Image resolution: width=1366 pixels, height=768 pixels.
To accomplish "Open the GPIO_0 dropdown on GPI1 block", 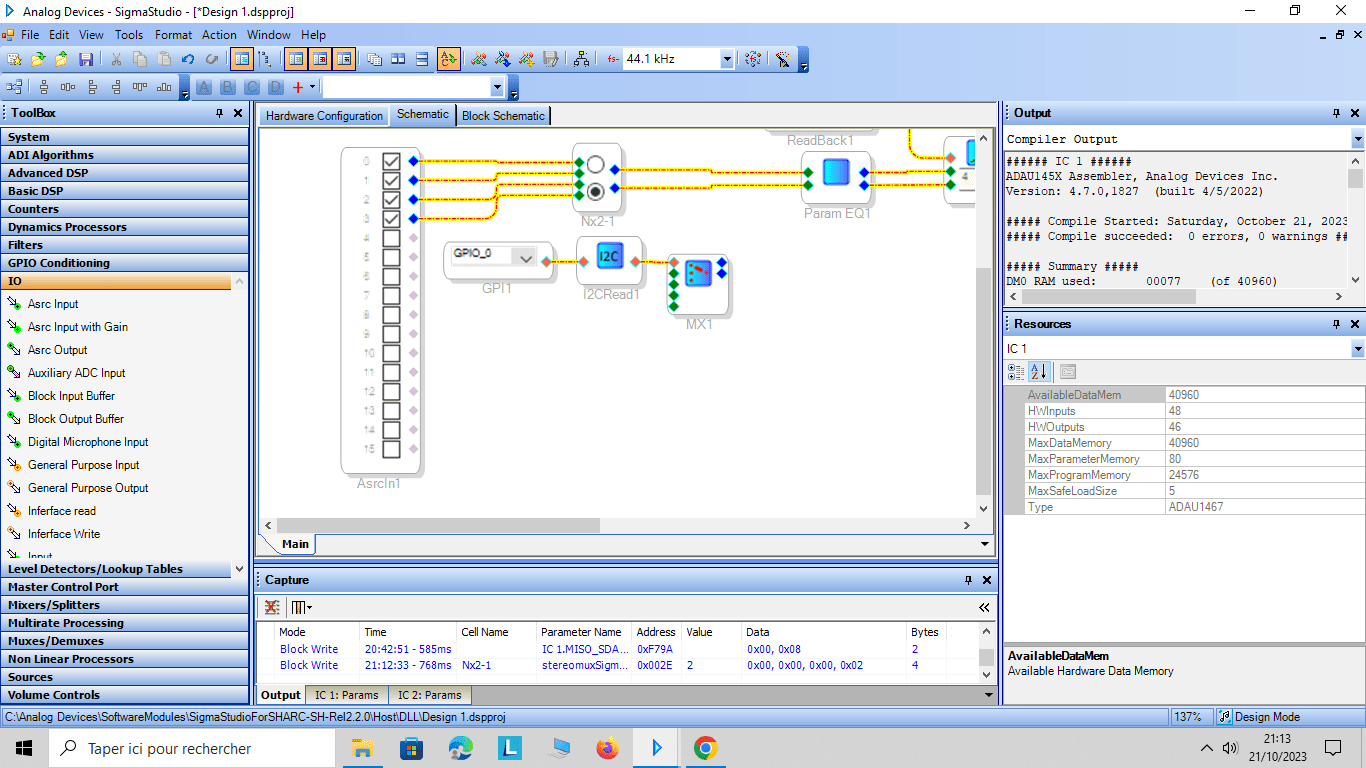I will pos(526,259).
